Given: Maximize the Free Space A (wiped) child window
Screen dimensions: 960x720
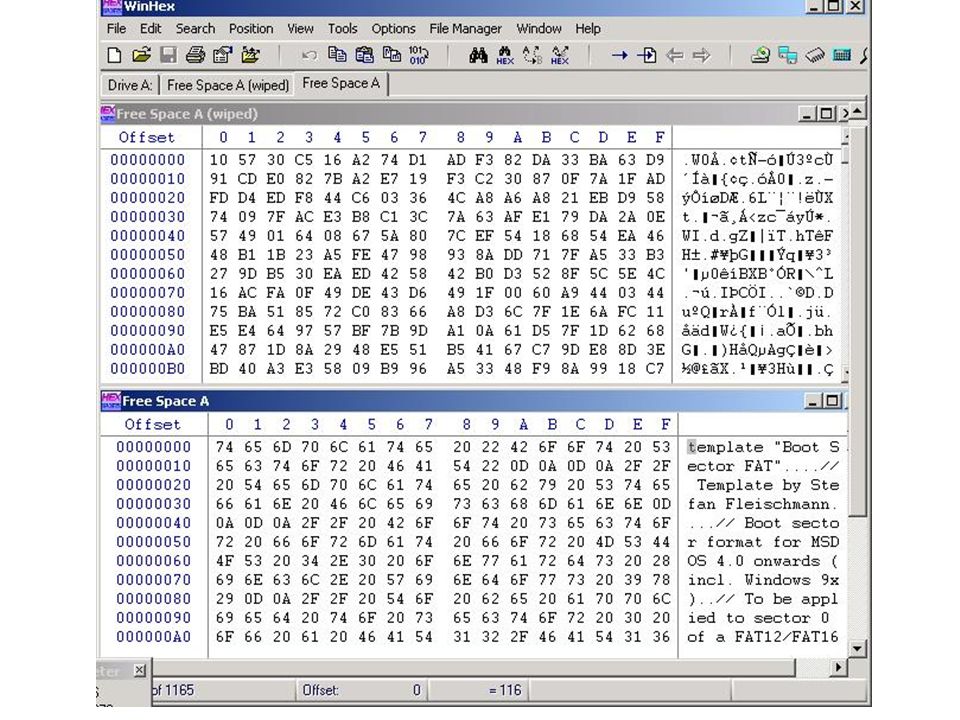Looking at the screenshot, I should 826,114.
